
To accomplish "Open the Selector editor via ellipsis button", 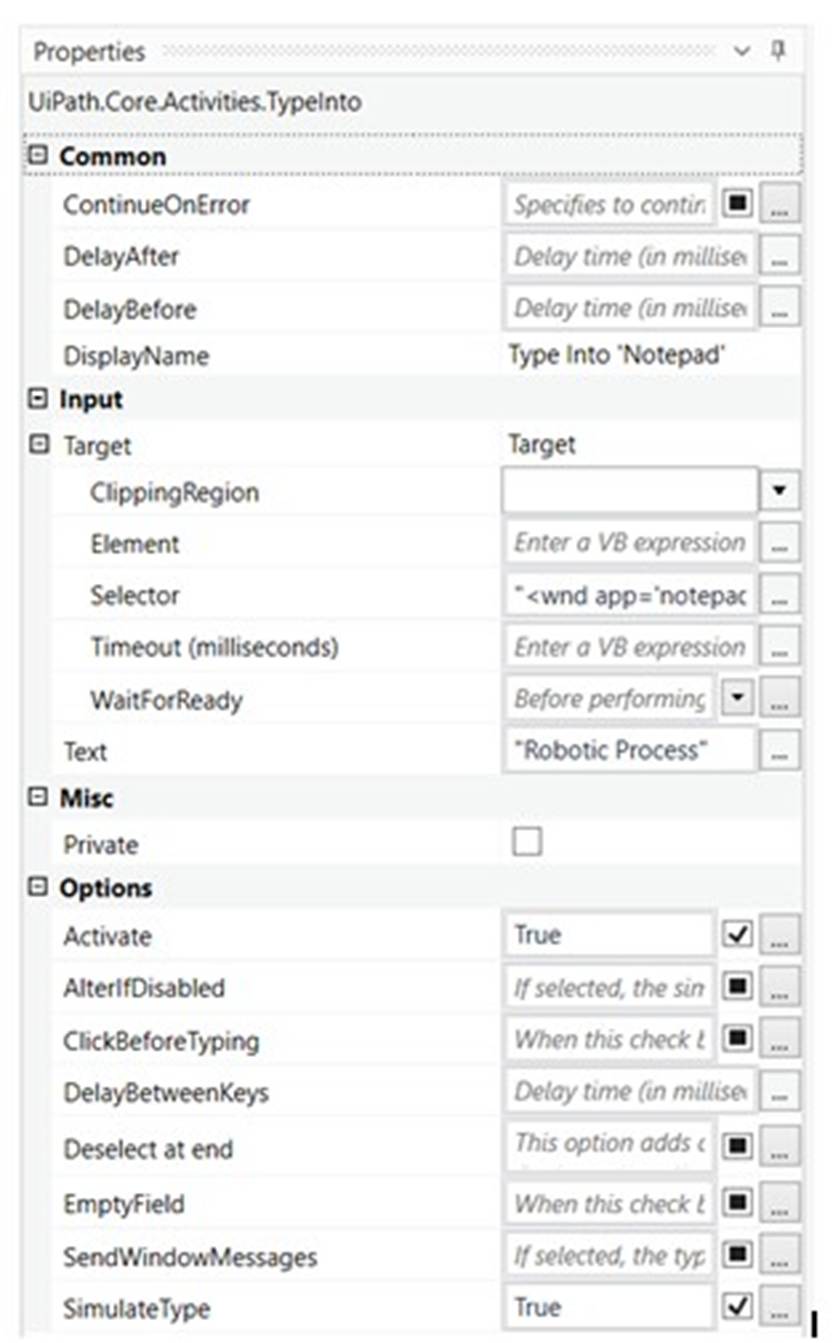I will click(783, 595).
